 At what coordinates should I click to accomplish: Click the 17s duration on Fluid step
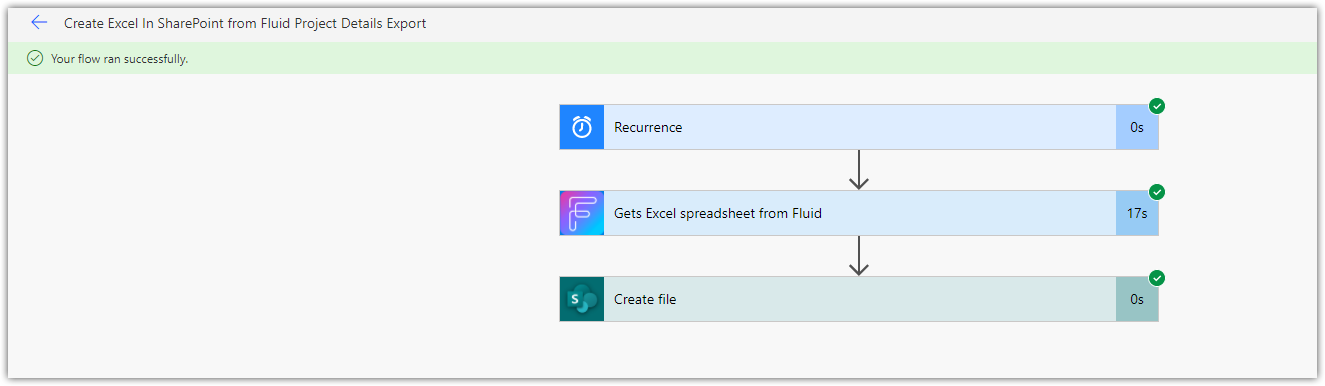pyautogui.click(x=1137, y=213)
